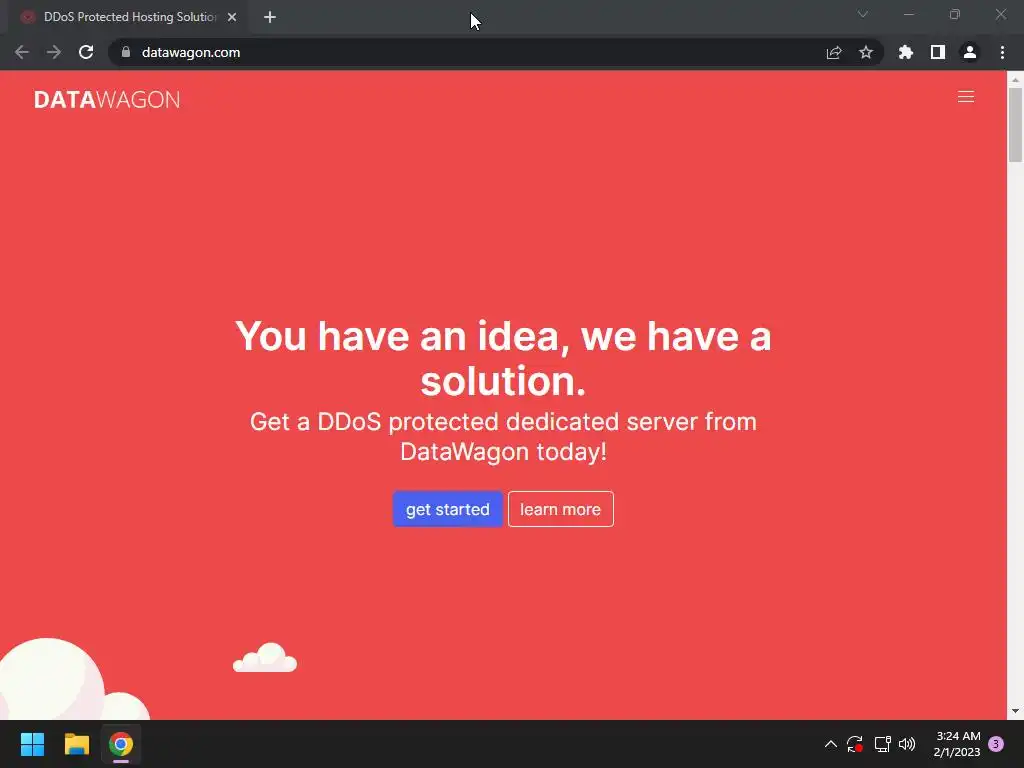Open the Chrome profile avatar
Image resolution: width=1024 pixels, height=768 pixels.
click(970, 52)
